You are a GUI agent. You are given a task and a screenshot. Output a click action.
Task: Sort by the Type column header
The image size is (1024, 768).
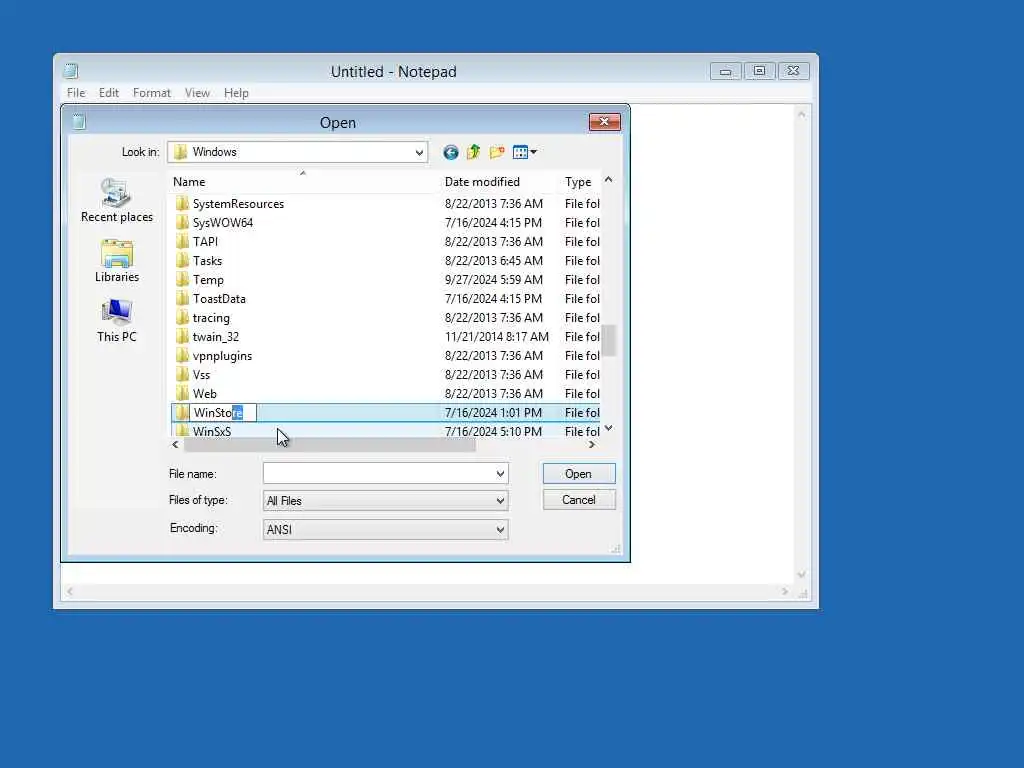coord(579,182)
